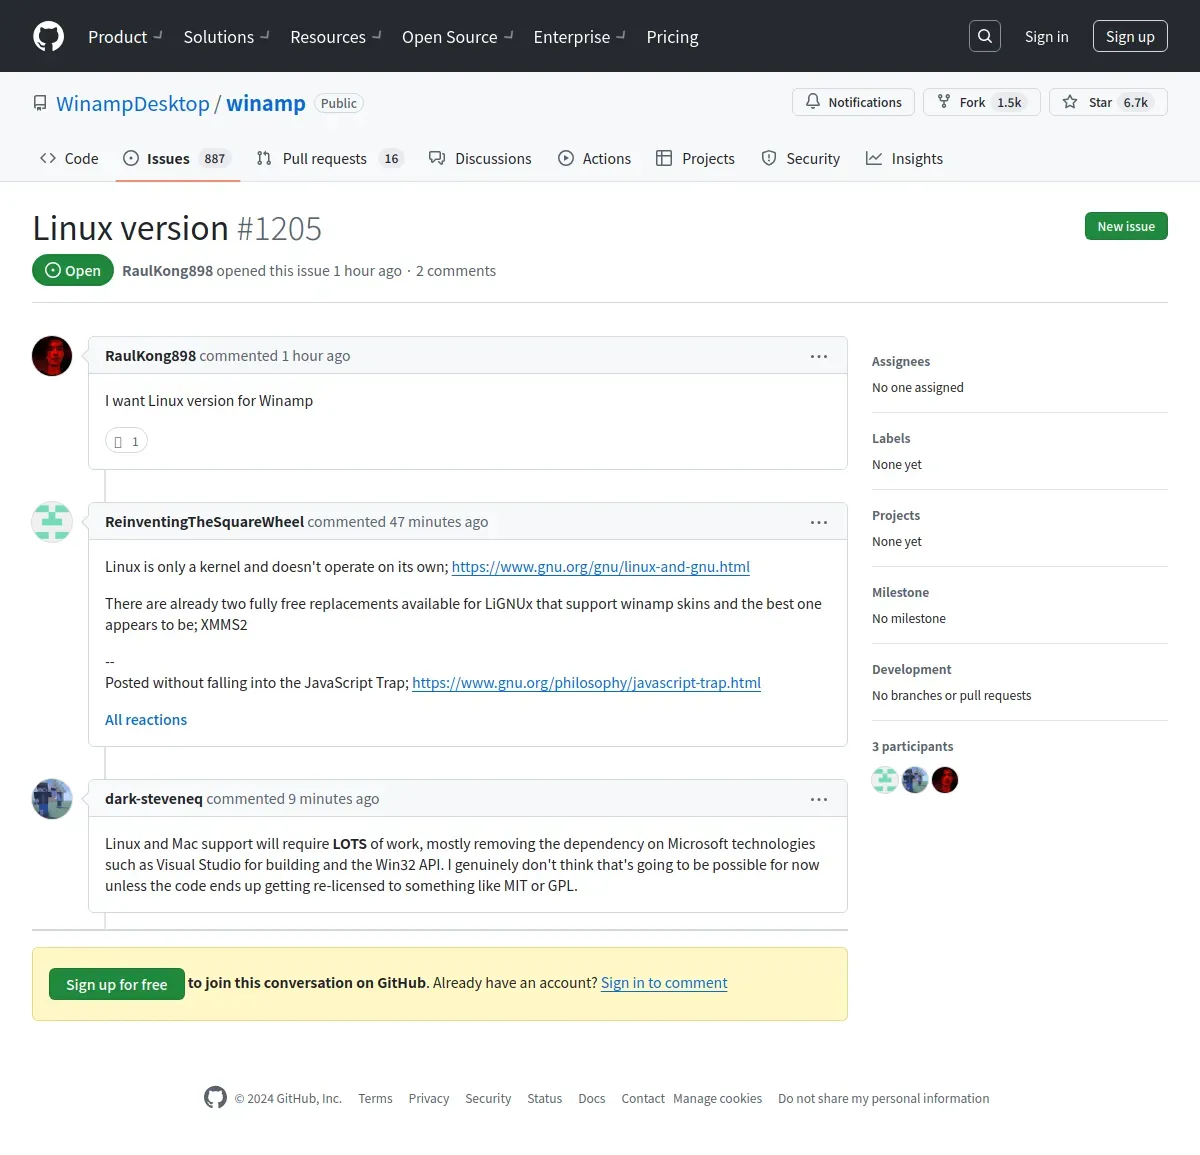Image resolution: width=1200 pixels, height=1155 pixels.
Task: Open RaulKong898 link in issue header
Action: click(167, 270)
